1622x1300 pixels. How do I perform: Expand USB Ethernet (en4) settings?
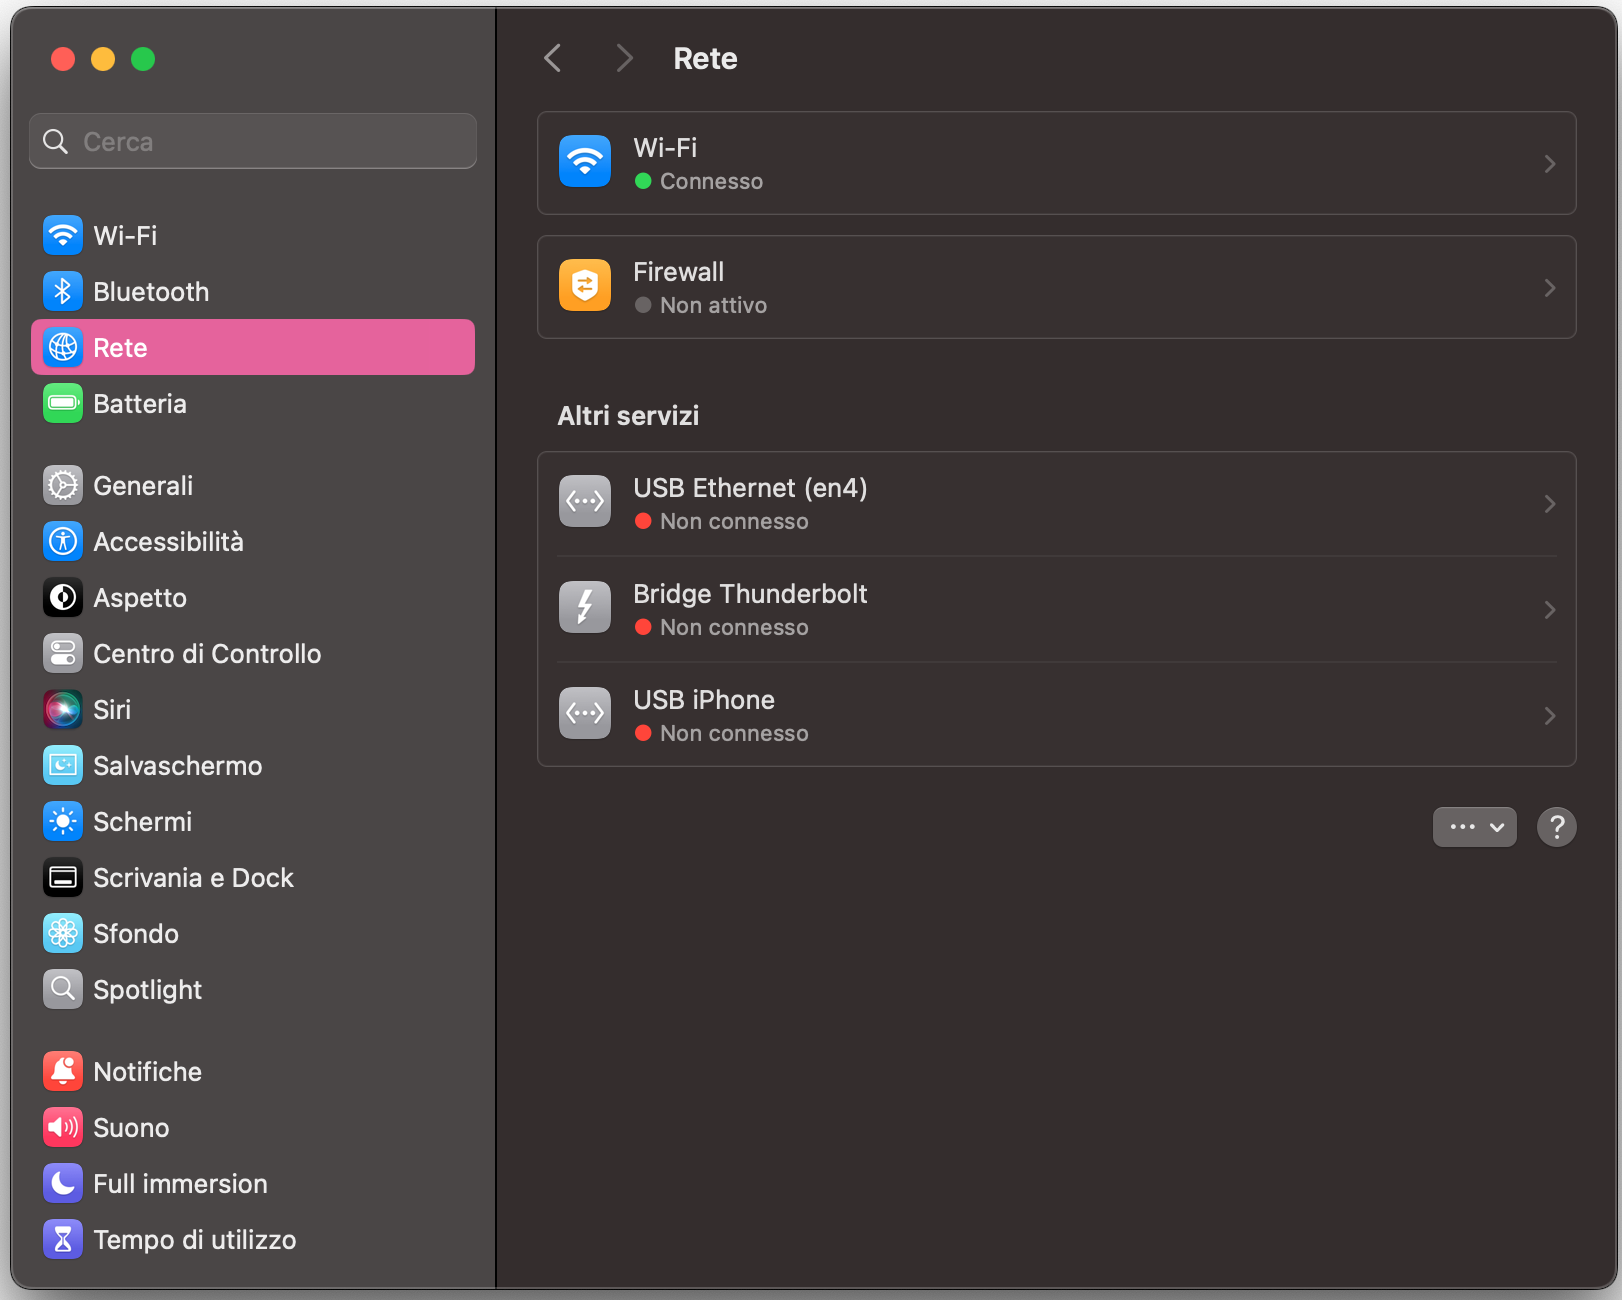(x=1549, y=503)
